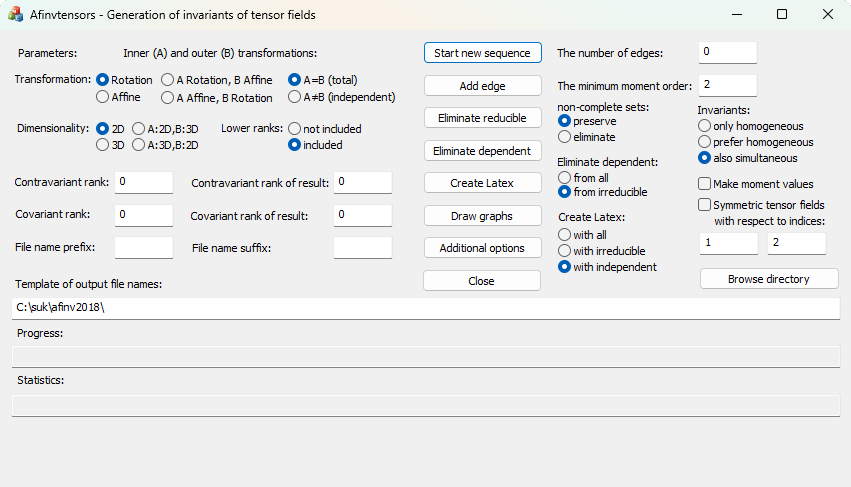Screen dimensions: 851x487
Task: Set lower ranks to not included
Action: click(x=295, y=129)
